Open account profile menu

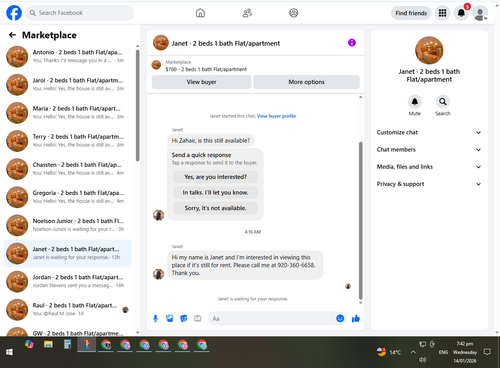(480, 13)
